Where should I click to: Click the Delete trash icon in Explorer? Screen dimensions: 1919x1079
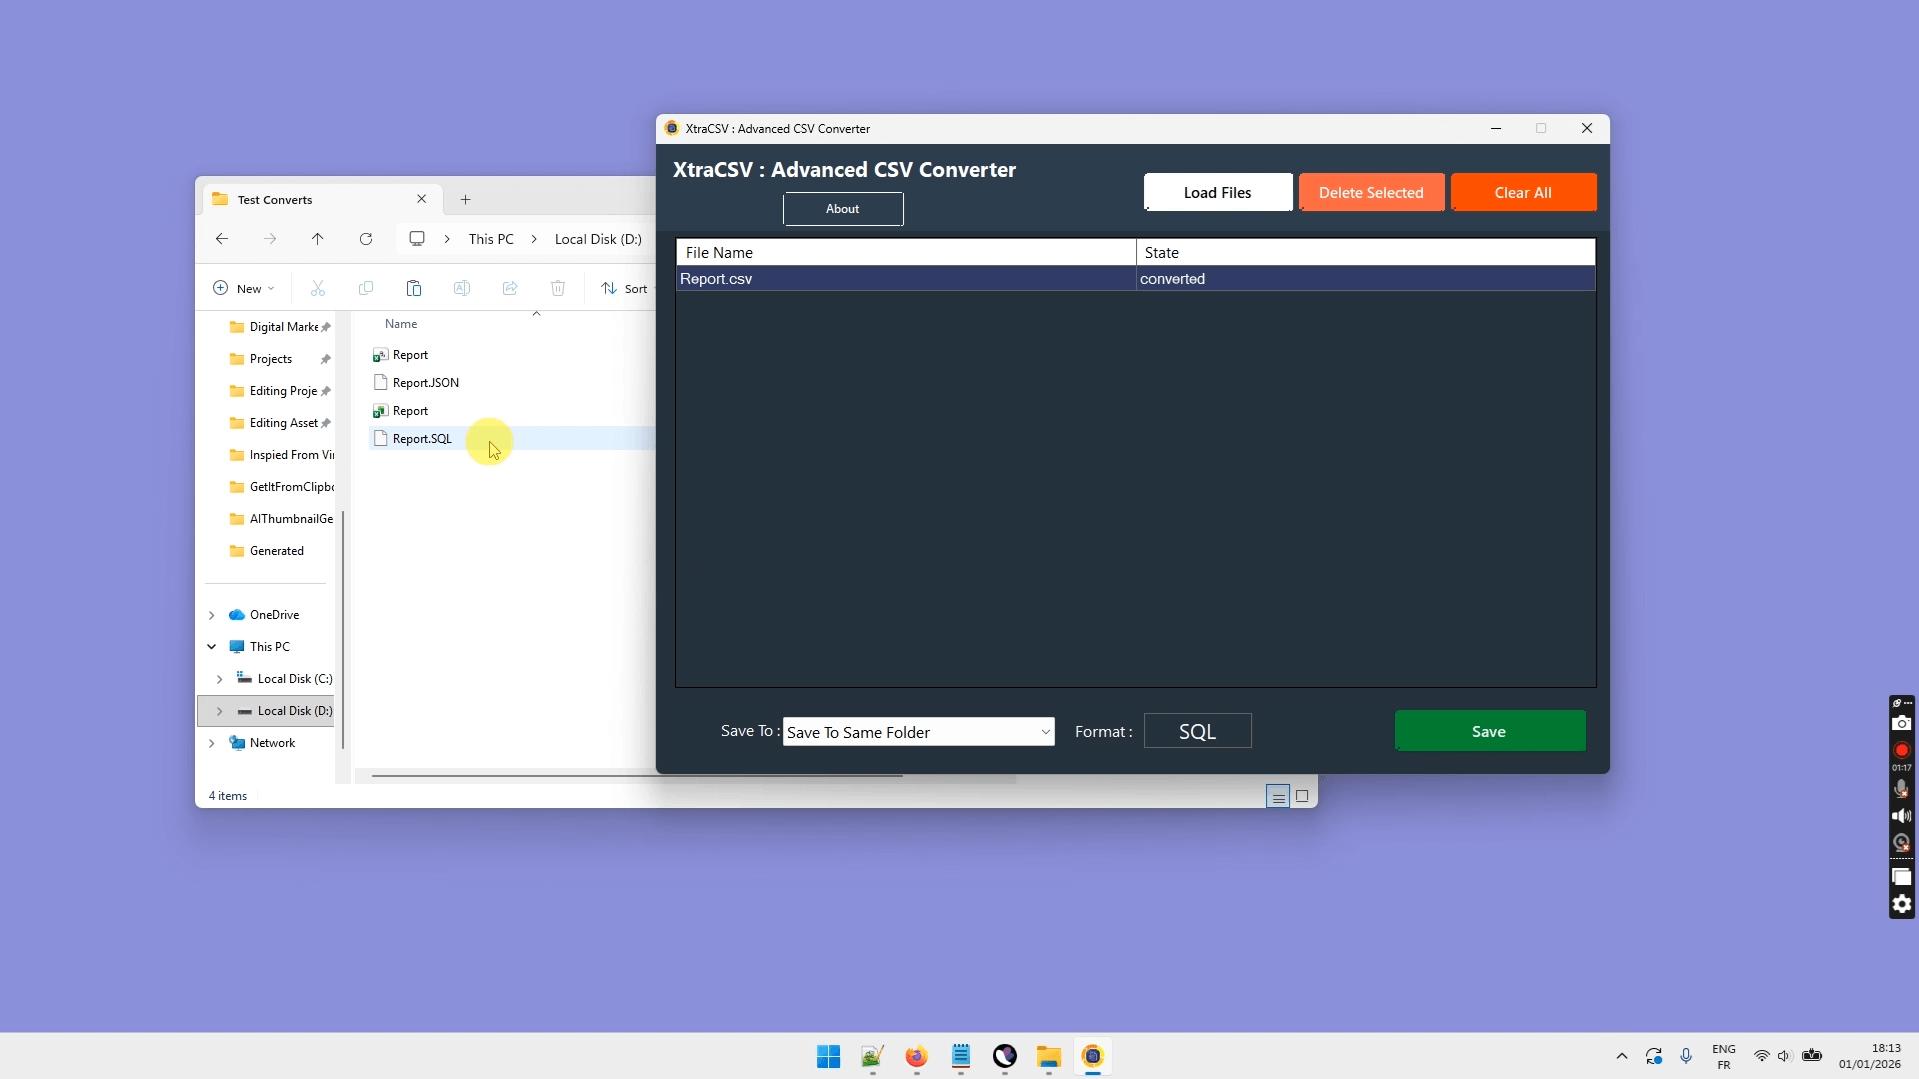tap(557, 288)
